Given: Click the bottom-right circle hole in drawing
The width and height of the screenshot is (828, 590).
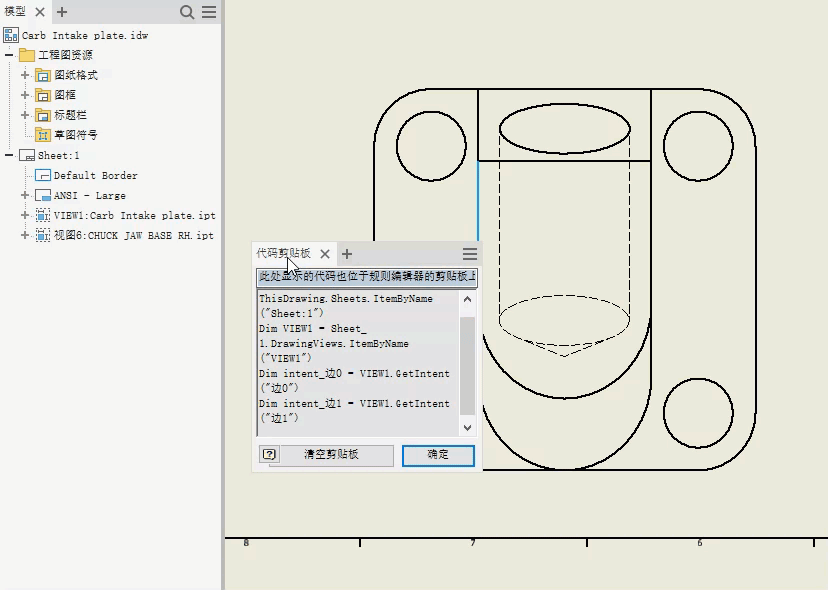Looking at the screenshot, I should [698, 413].
